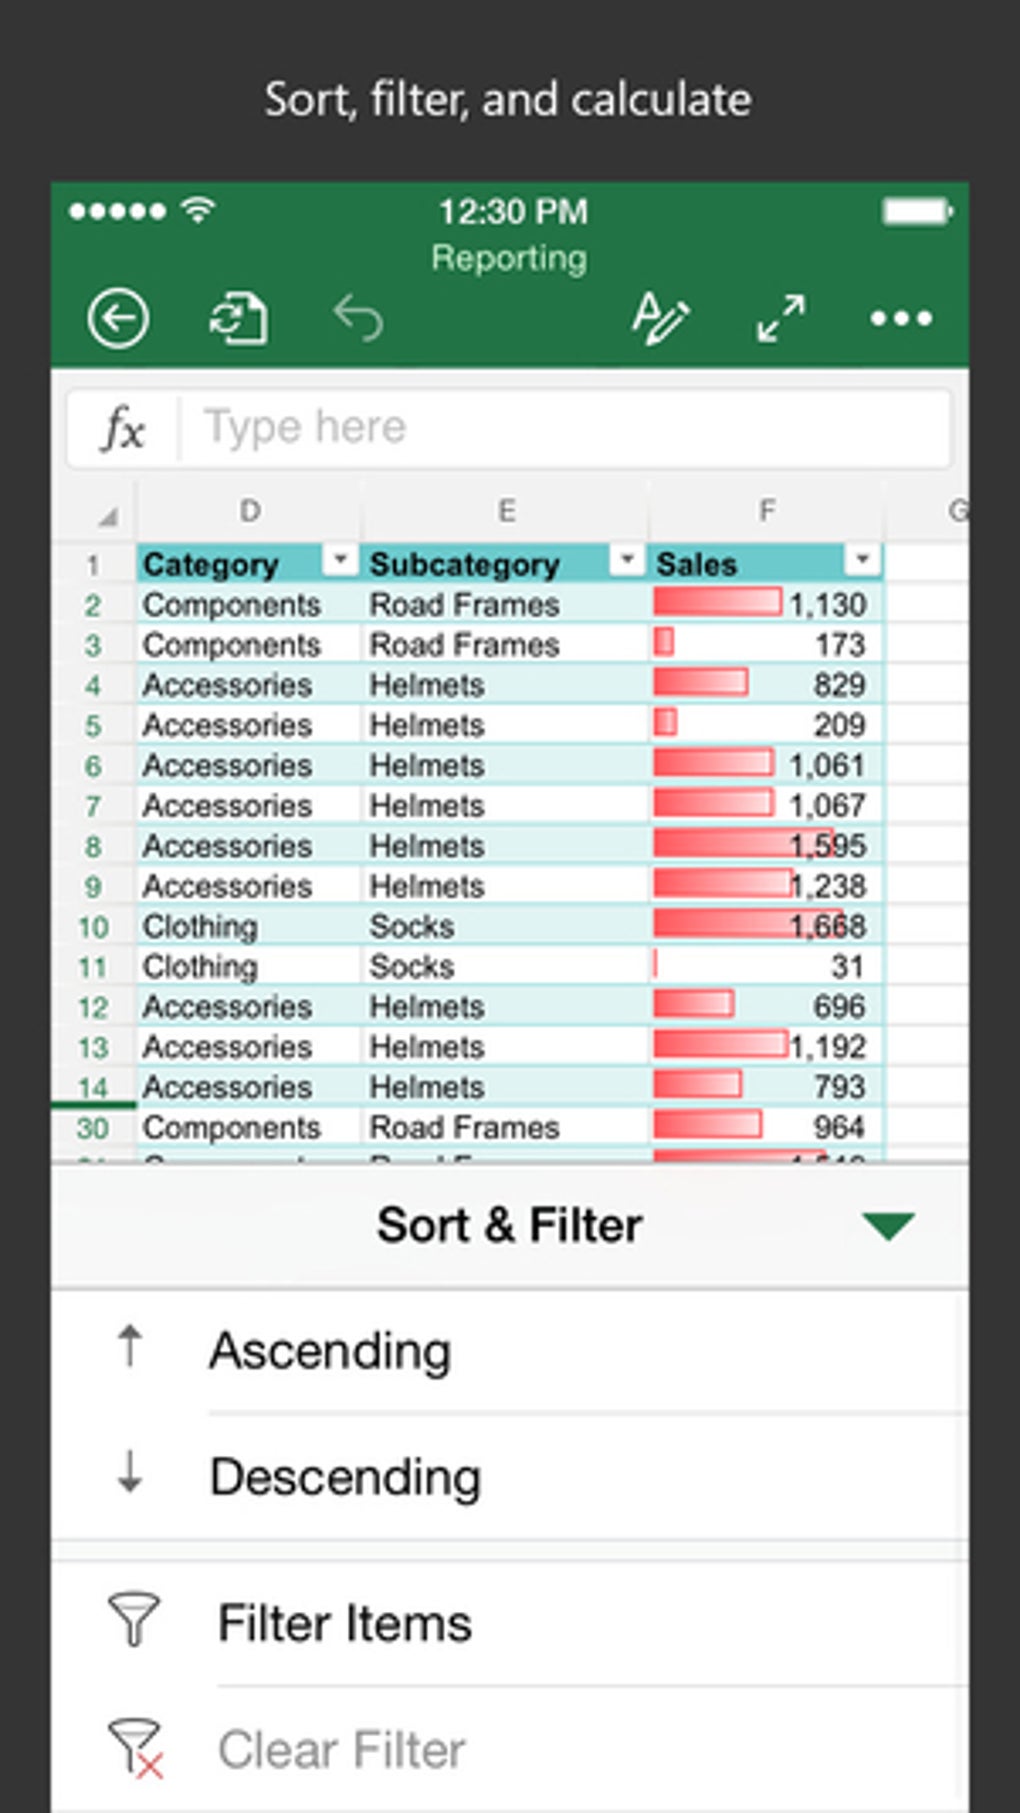Open the file sync/share icon
The width and height of the screenshot is (1020, 1813).
coord(238,319)
